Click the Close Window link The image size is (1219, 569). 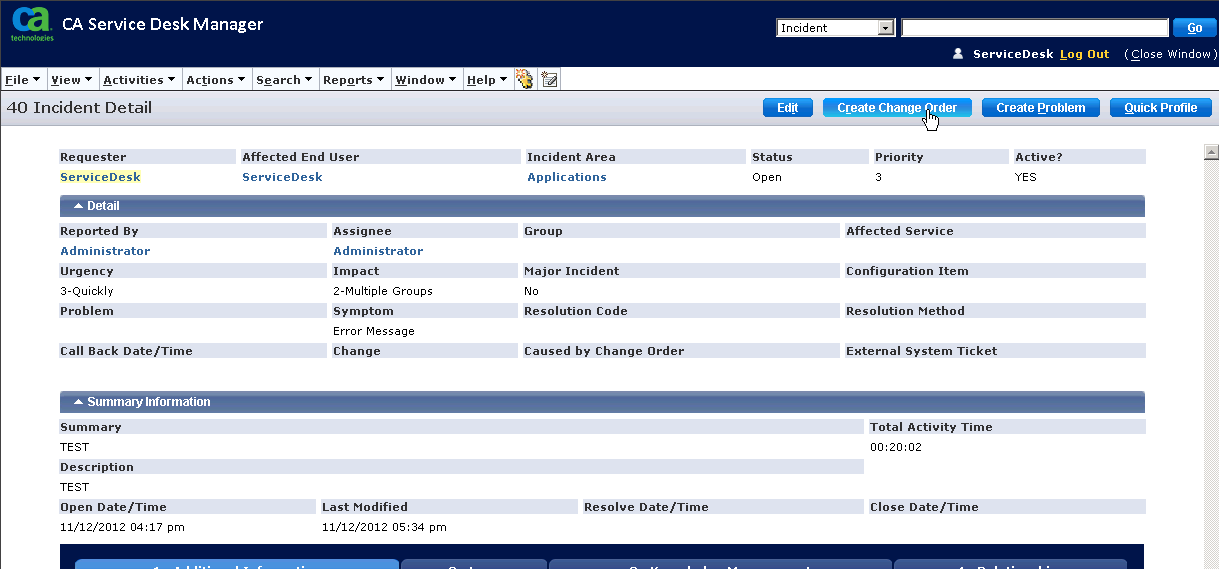pyautogui.click(x=1169, y=54)
